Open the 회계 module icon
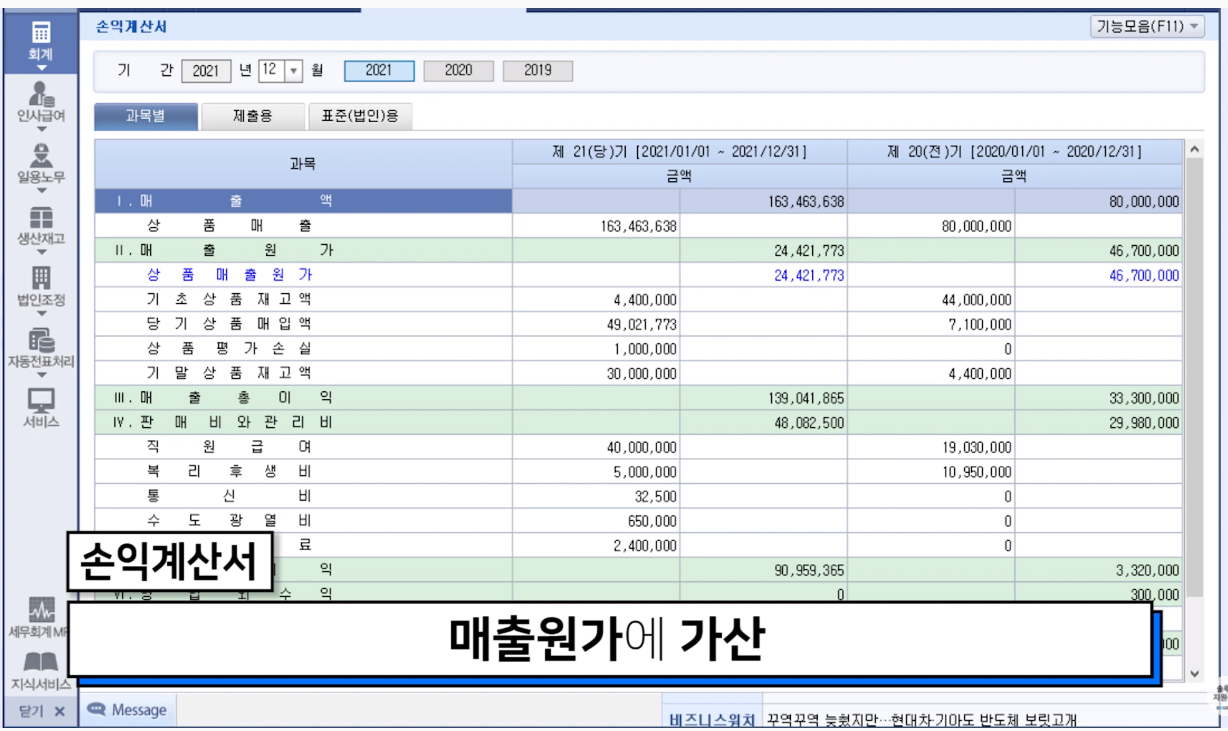1228x731 pixels. click(41, 32)
